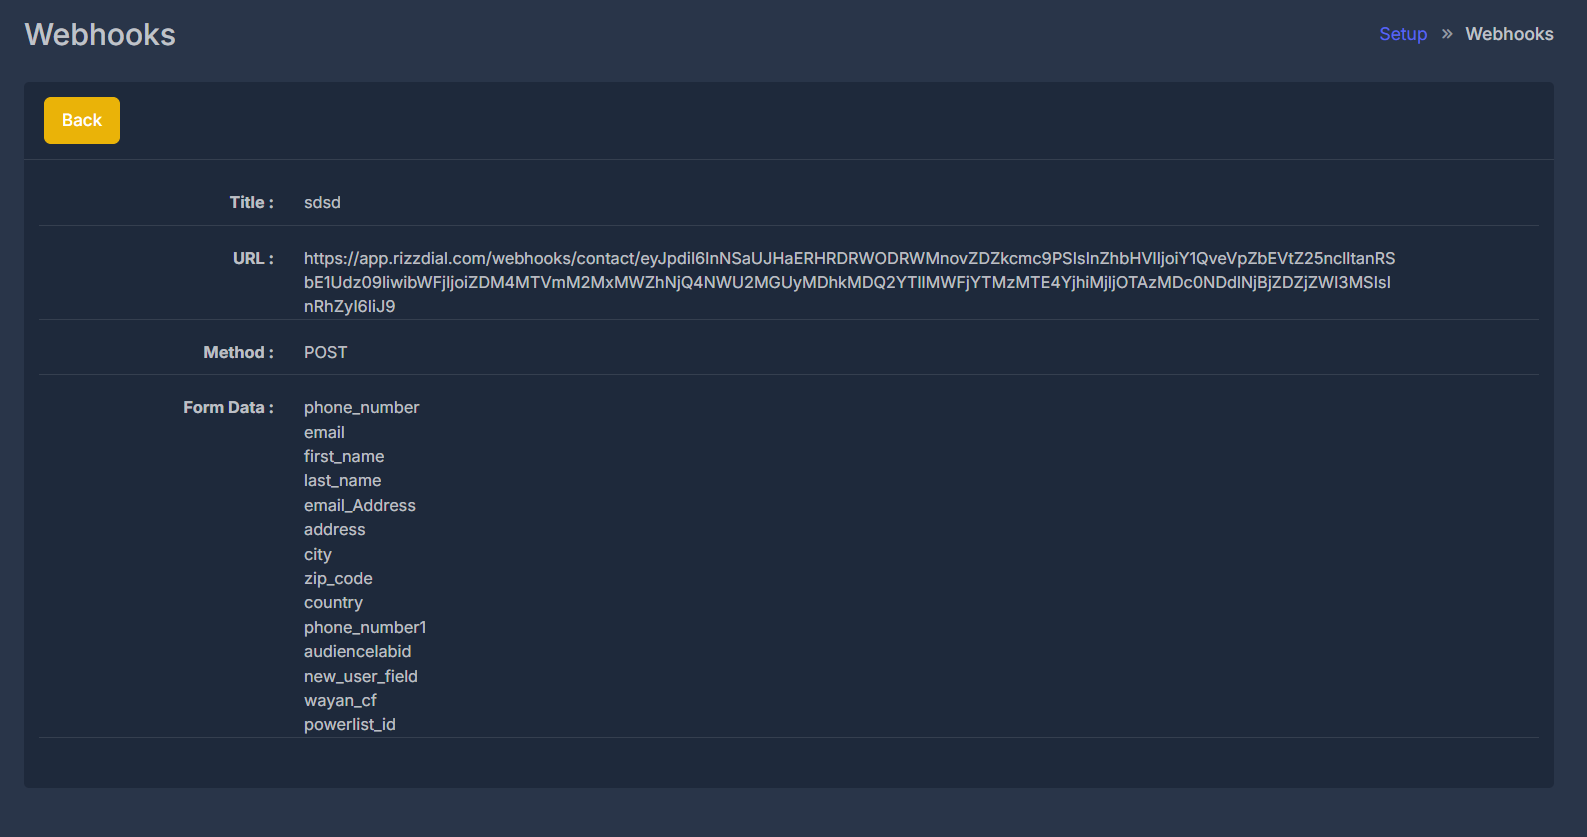Click the breadcrumb double-chevron separator
1587x837 pixels.
tap(1447, 34)
